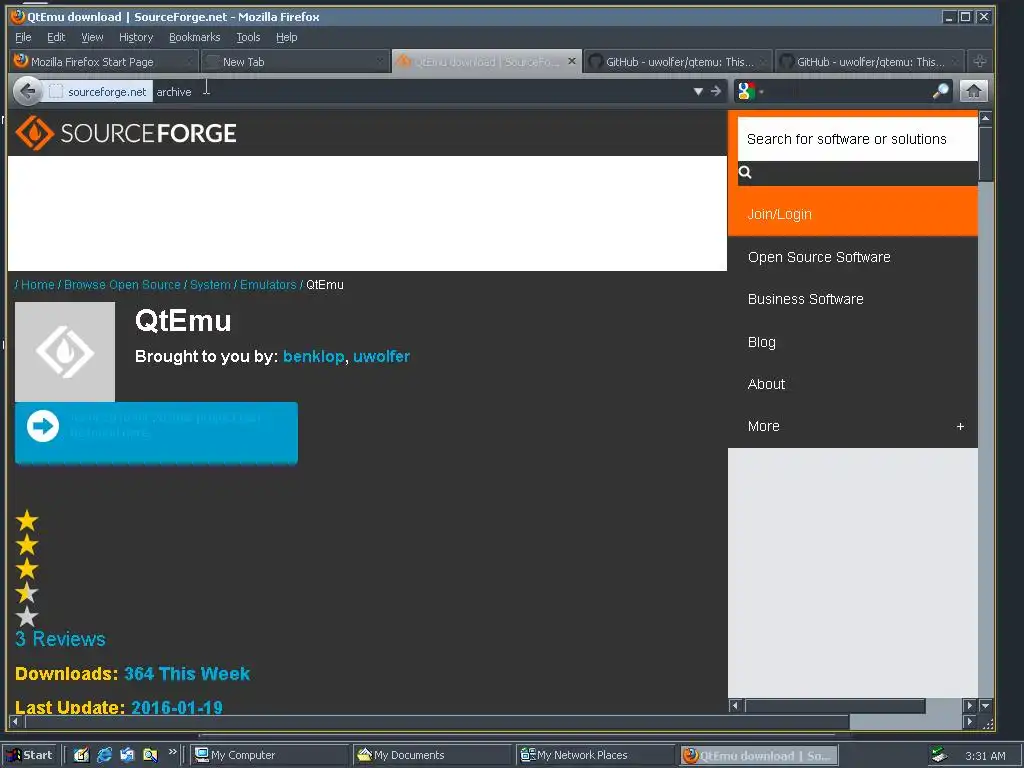Click the sidebar search magnifier icon

tap(745, 172)
